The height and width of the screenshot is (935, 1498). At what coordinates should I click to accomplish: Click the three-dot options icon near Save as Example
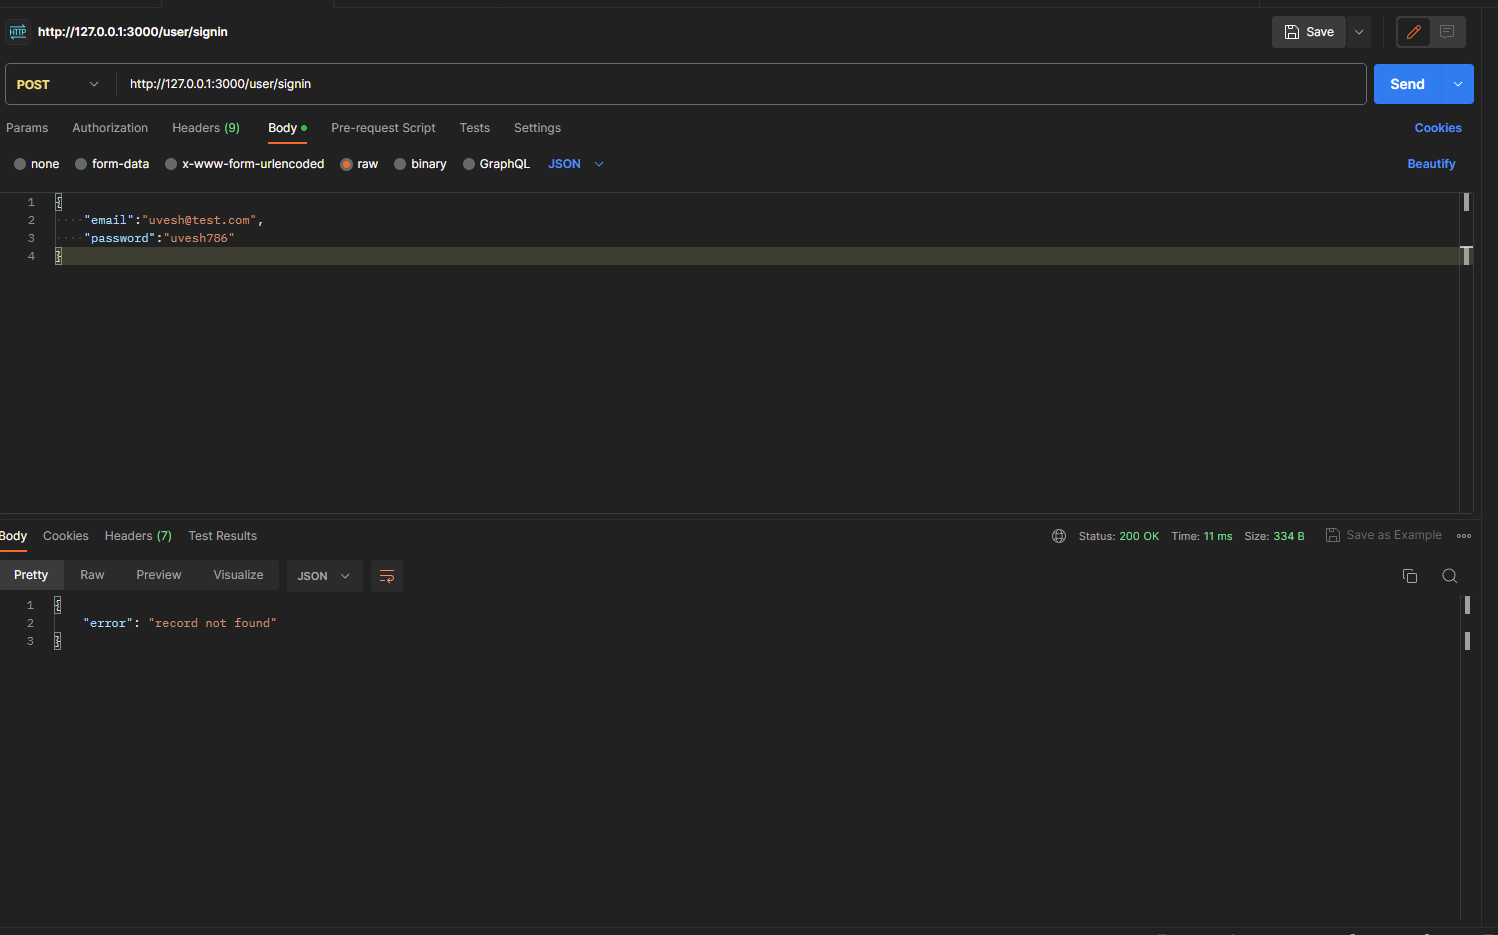(x=1464, y=535)
